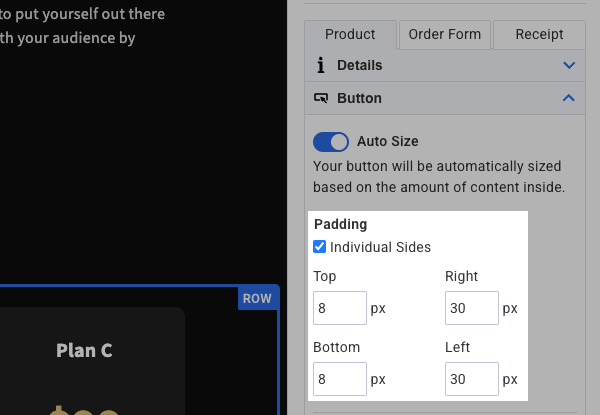Focus the Left padding input field
Image resolution: width=600 pixels, height=415 pixels.
[x=472, y=379]
